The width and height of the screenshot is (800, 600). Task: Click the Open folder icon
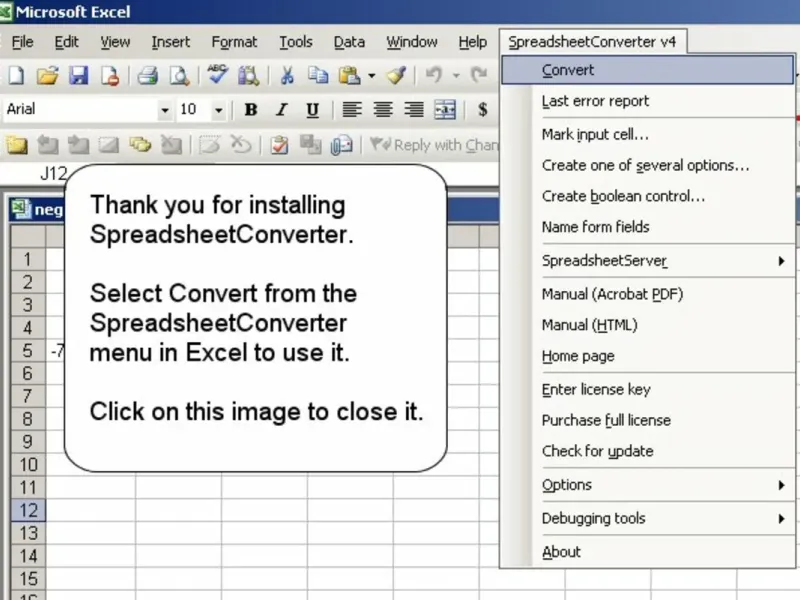tap(47, 76)
